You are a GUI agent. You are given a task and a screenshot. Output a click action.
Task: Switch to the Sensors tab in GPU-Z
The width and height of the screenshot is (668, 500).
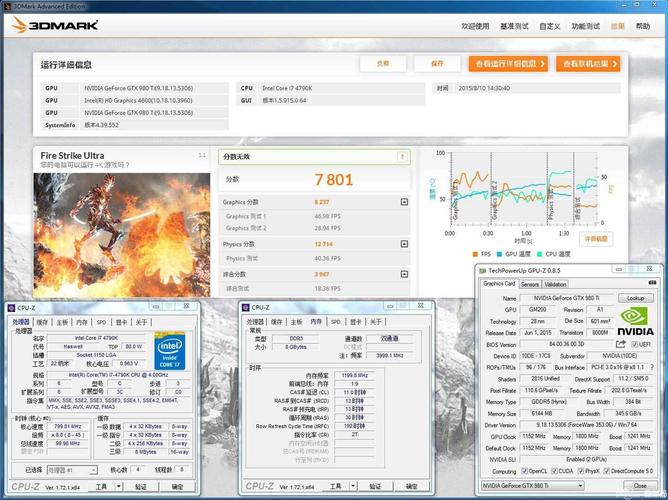tap(530, 284)
